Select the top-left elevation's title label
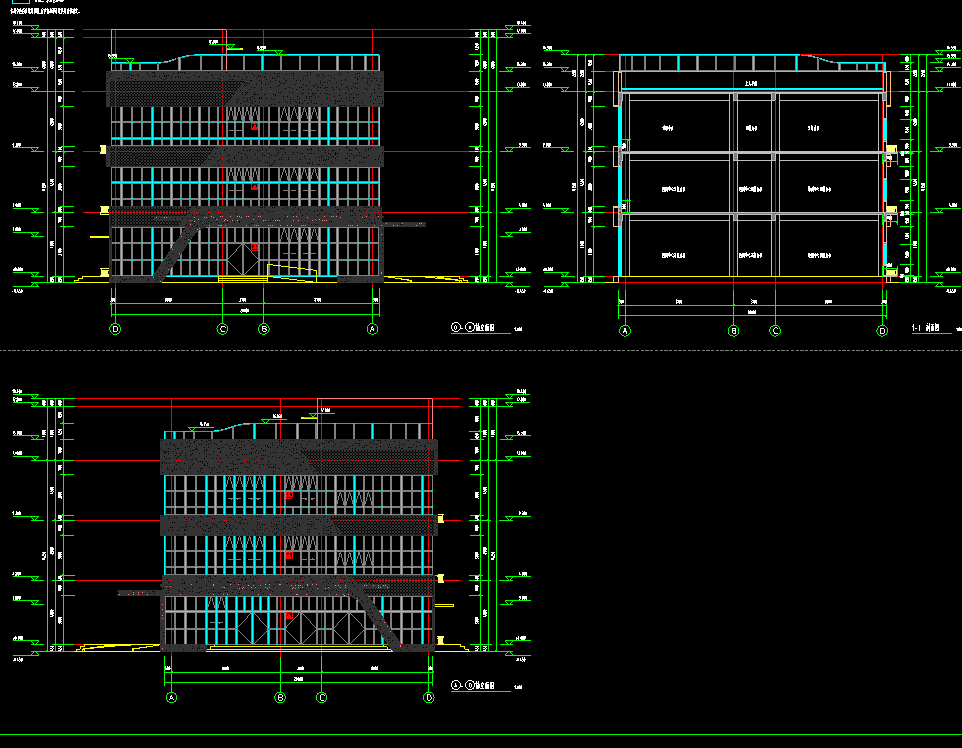The image size is (962, 748). (x=476, y=326)
